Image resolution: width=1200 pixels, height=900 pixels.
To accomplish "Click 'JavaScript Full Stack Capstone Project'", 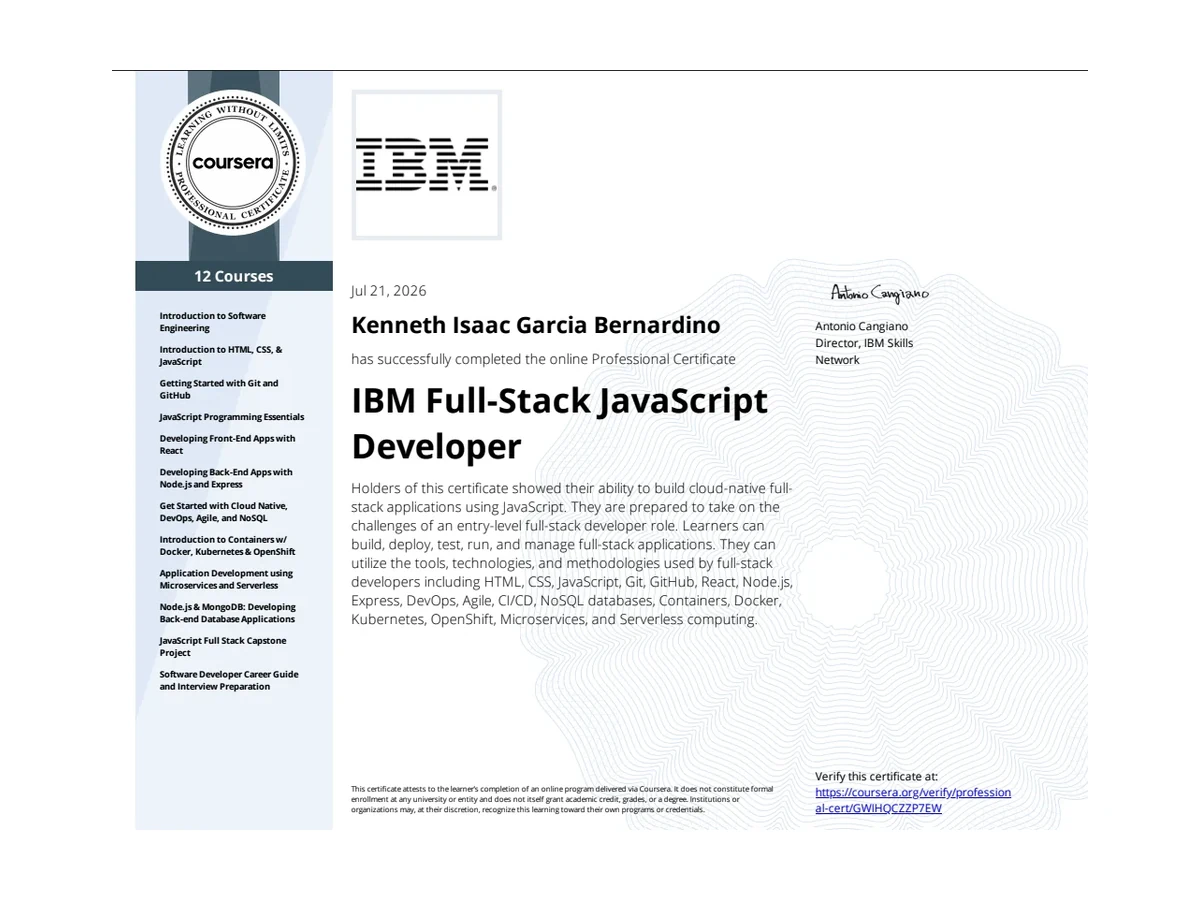I will (x=223, y=646).
